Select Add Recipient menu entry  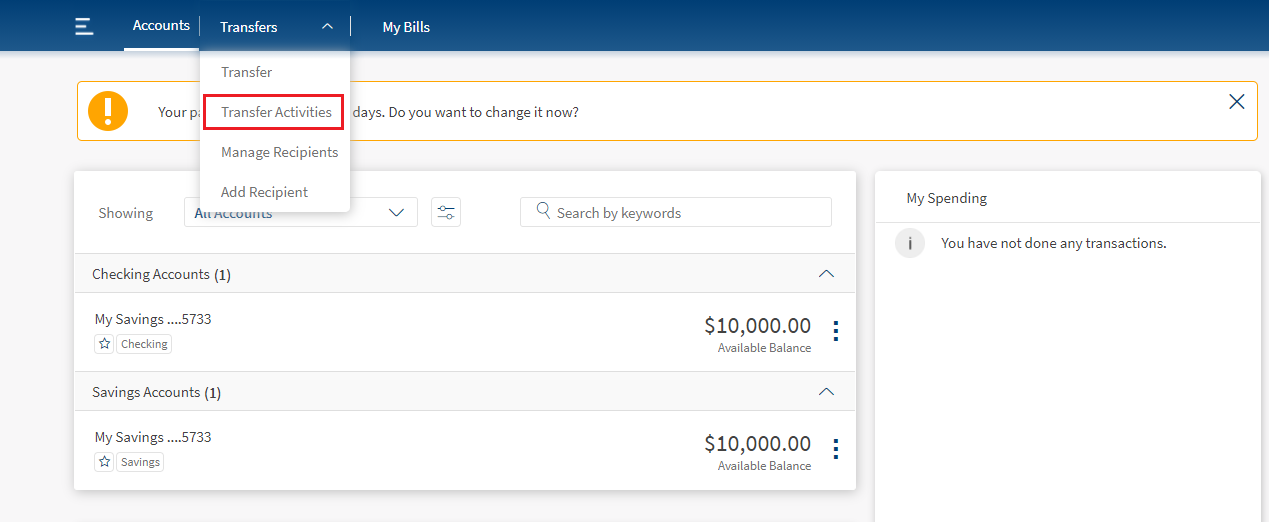[264, 192]
